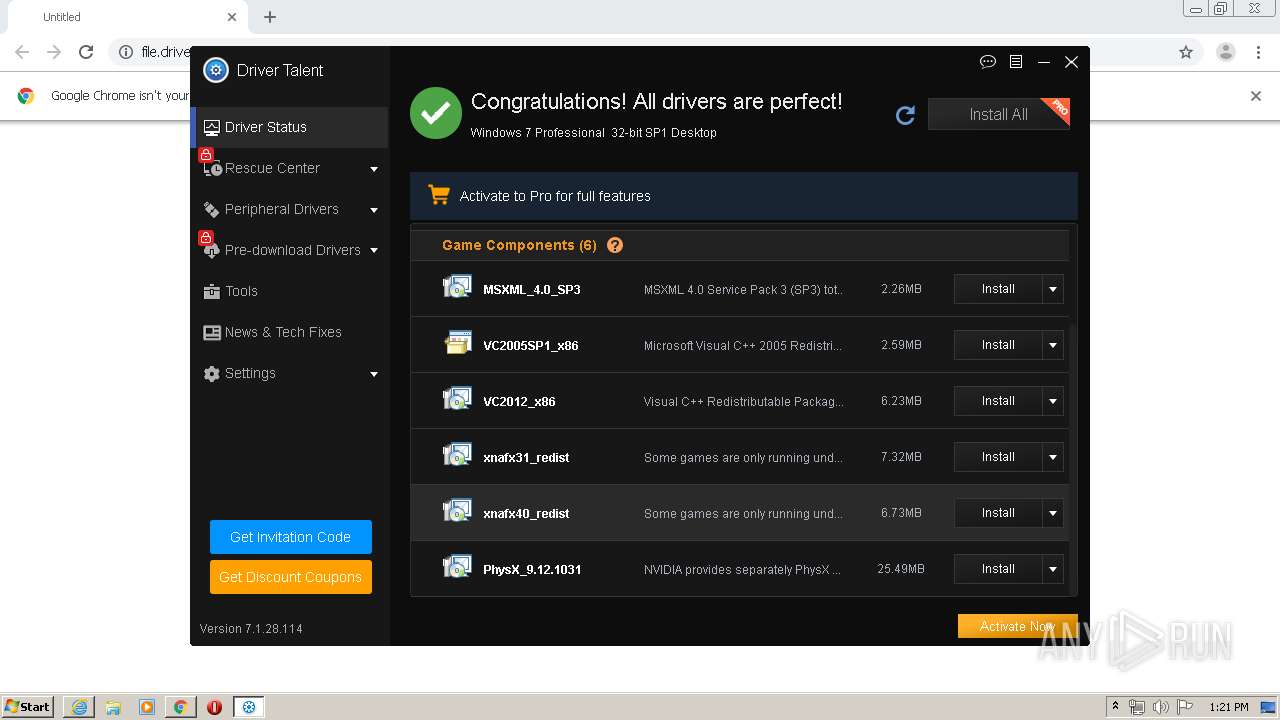Click the green checkmark status icon
1280x720 pixels.
(436, 114)
